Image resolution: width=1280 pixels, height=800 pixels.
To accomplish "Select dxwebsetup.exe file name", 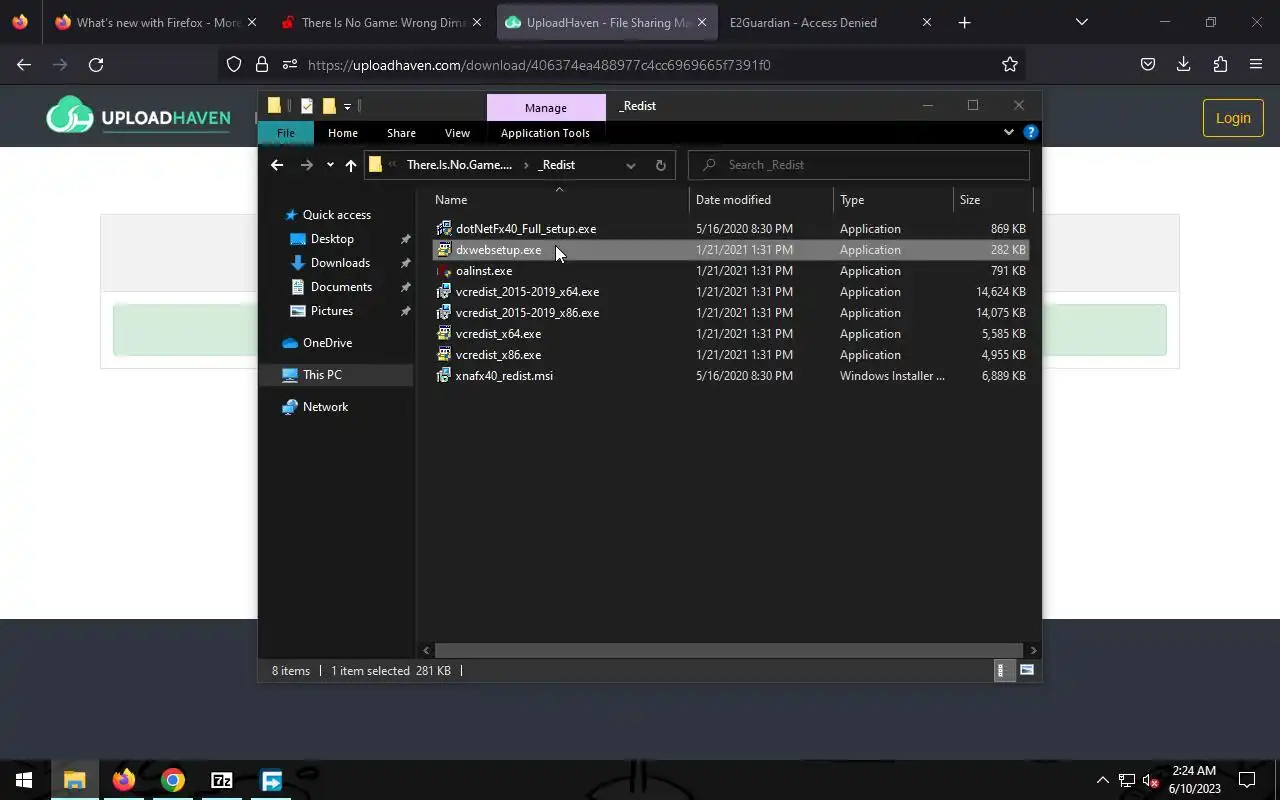I will pos(498,250).
